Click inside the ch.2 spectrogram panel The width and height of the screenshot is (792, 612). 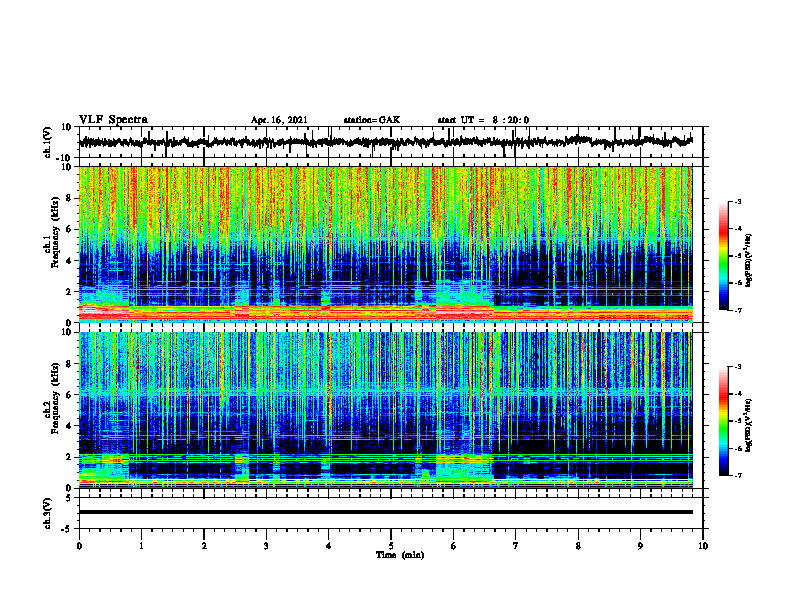[x=386, y=410]
